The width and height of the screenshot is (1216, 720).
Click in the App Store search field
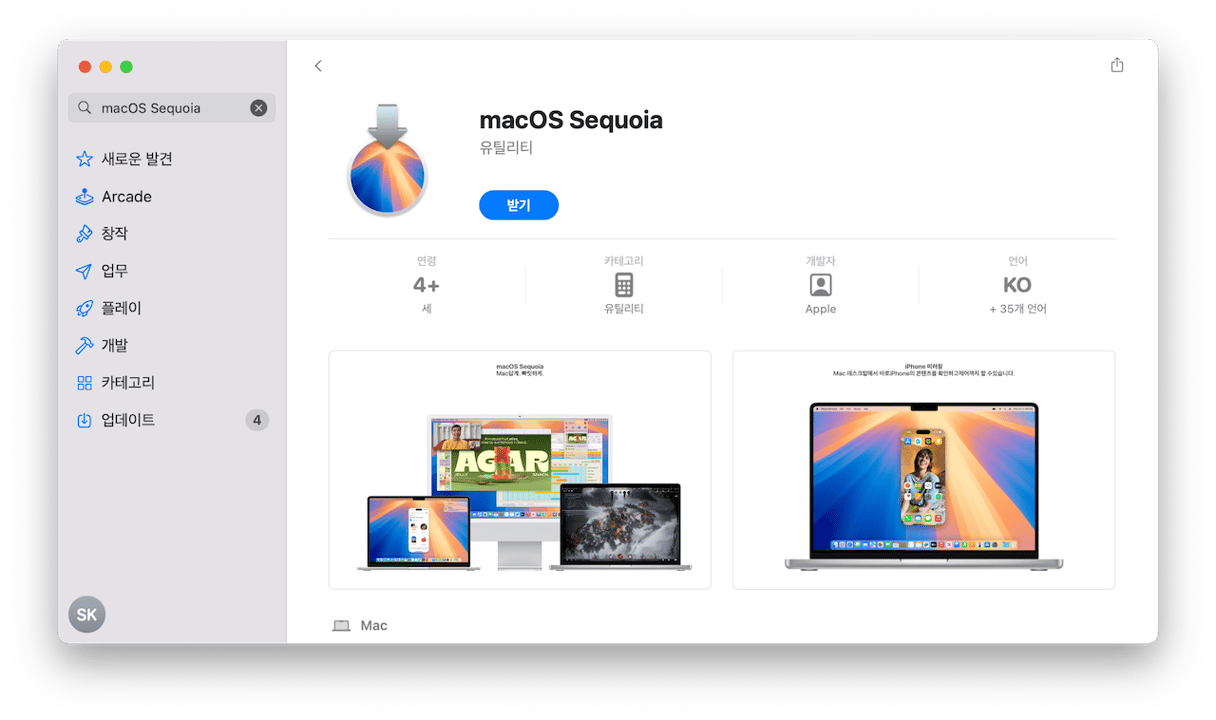click(x=172, y=108)
